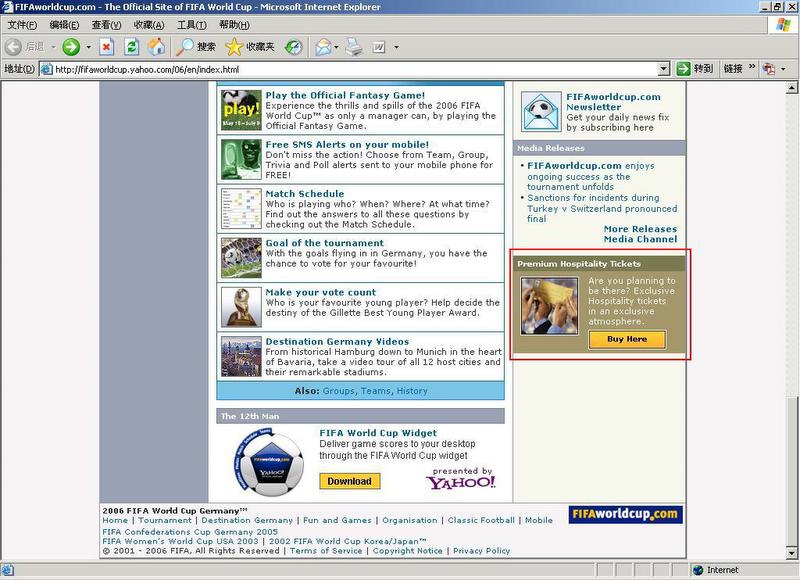
Task: Click the FIFAworldcup.com footer logo
Action: click(626, 514)
